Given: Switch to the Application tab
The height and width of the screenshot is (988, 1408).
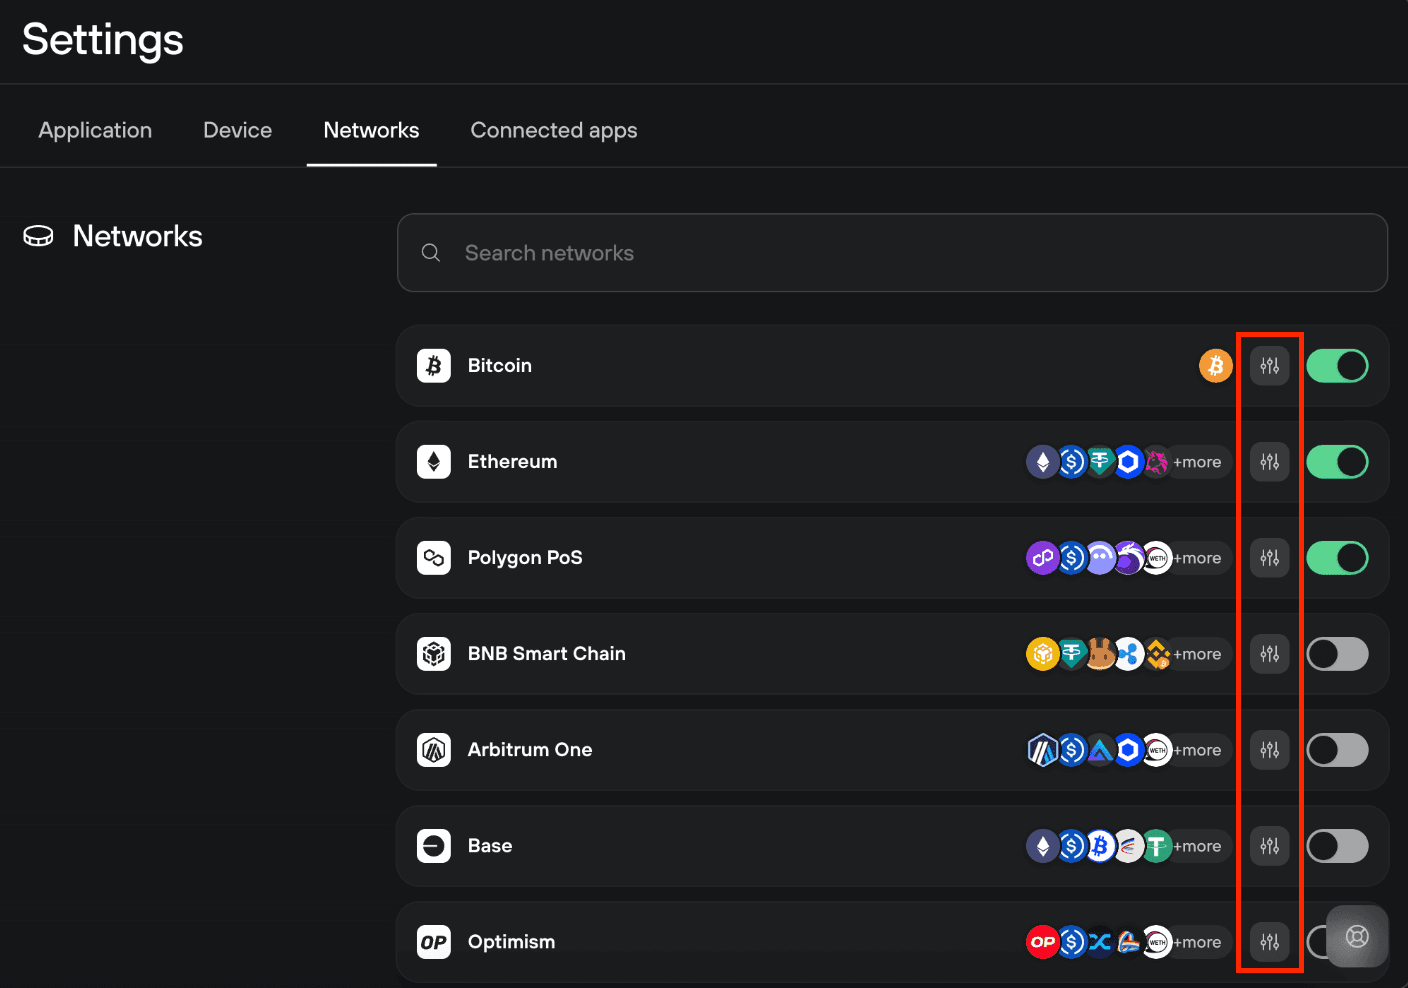Looking at the screenshot, I should pos(95,130).
